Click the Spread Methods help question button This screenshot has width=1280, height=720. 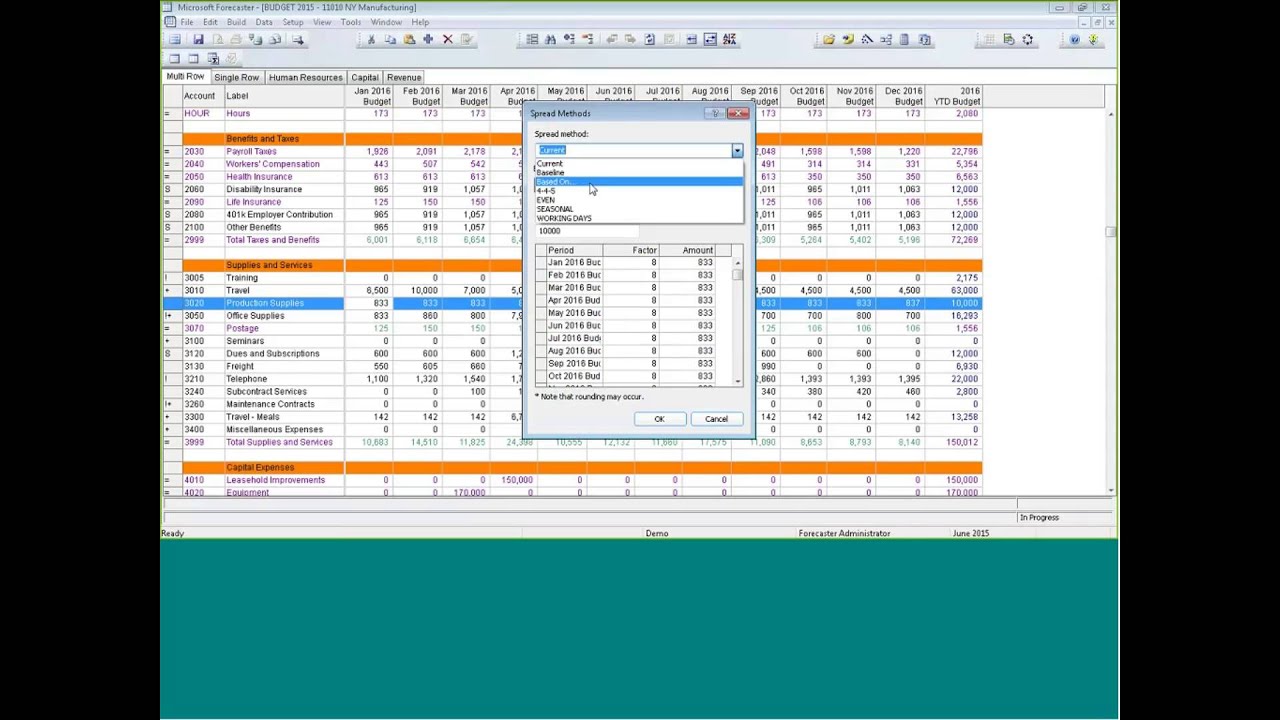715,114
